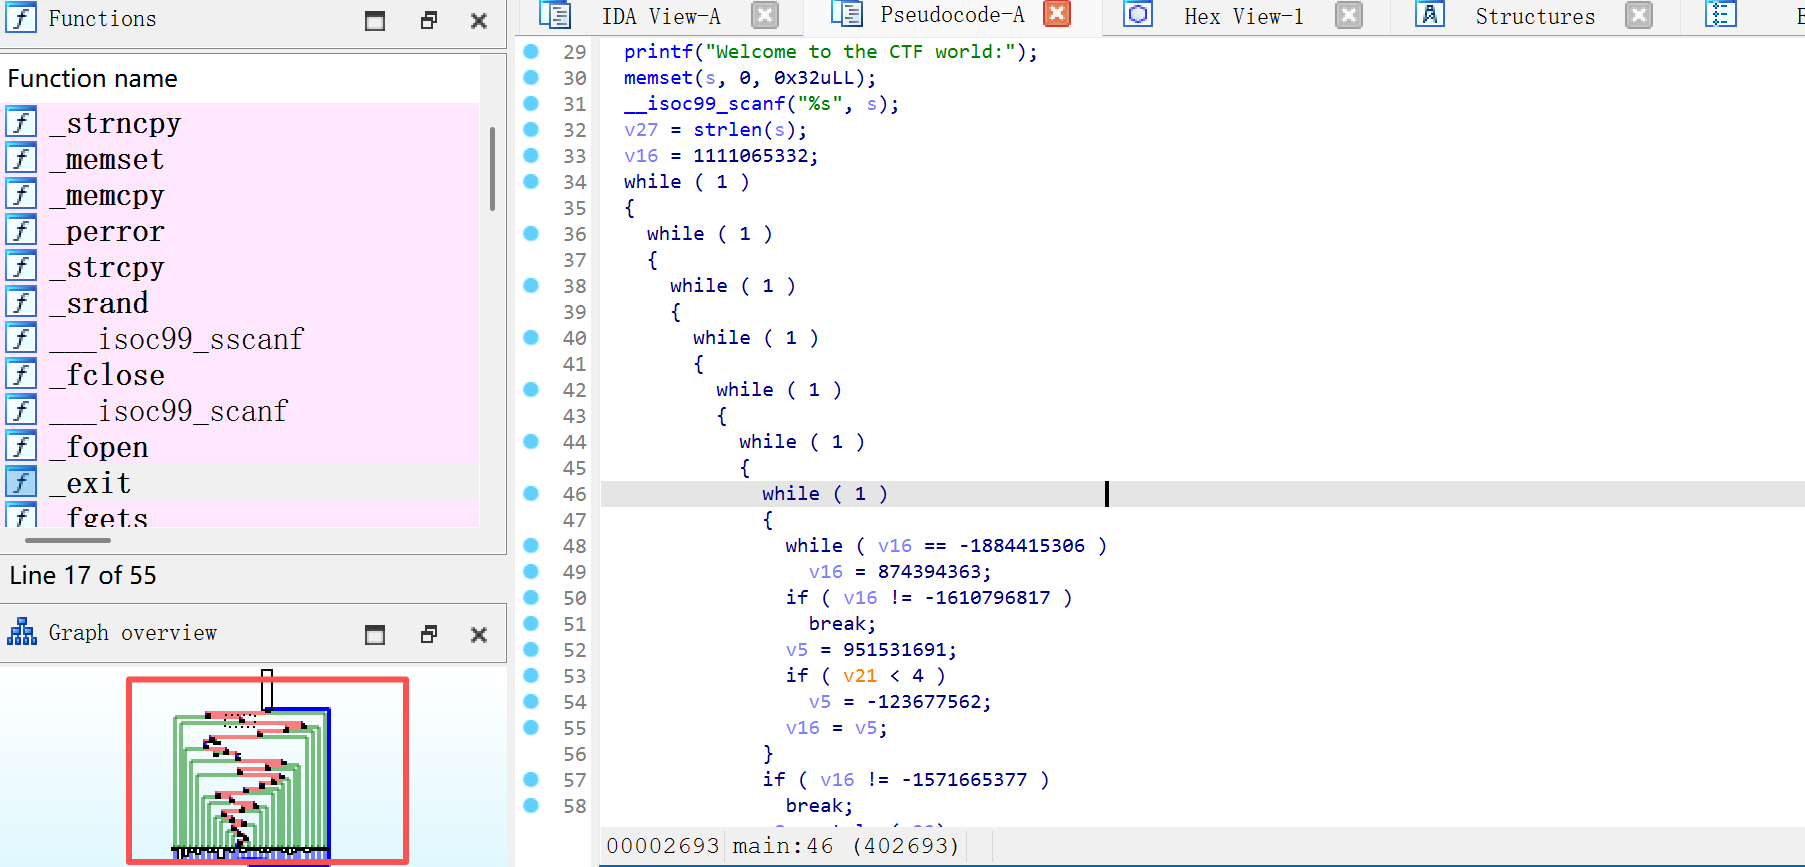Toggle breakpoint dot on line 29
Image resolution: width=1805 pixels, height=867 pixels.
point(531,51)
